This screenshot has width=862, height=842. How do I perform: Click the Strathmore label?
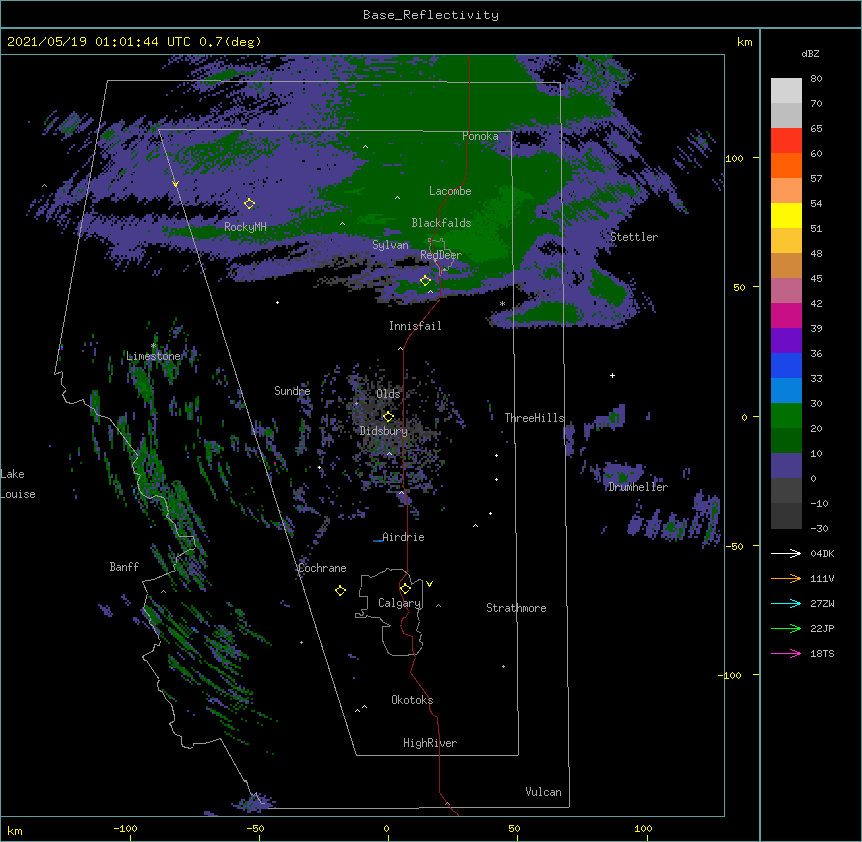[x=516, y=608]
